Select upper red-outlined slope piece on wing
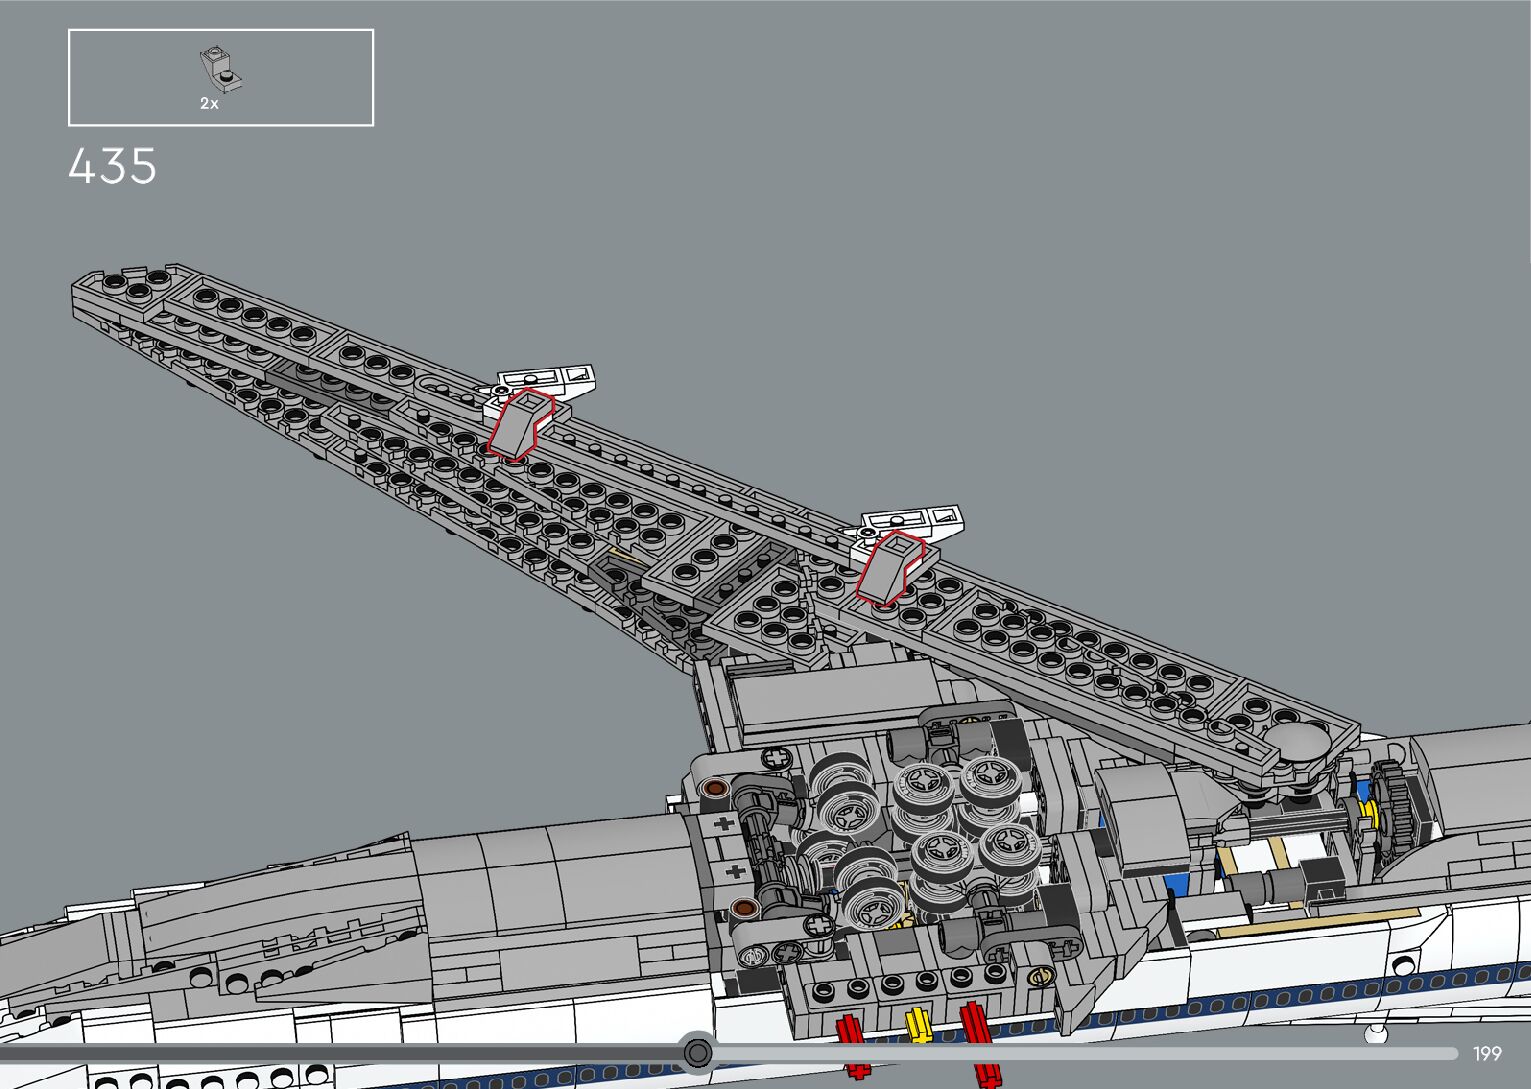1531x1089 pixels. tap(519, 423)
